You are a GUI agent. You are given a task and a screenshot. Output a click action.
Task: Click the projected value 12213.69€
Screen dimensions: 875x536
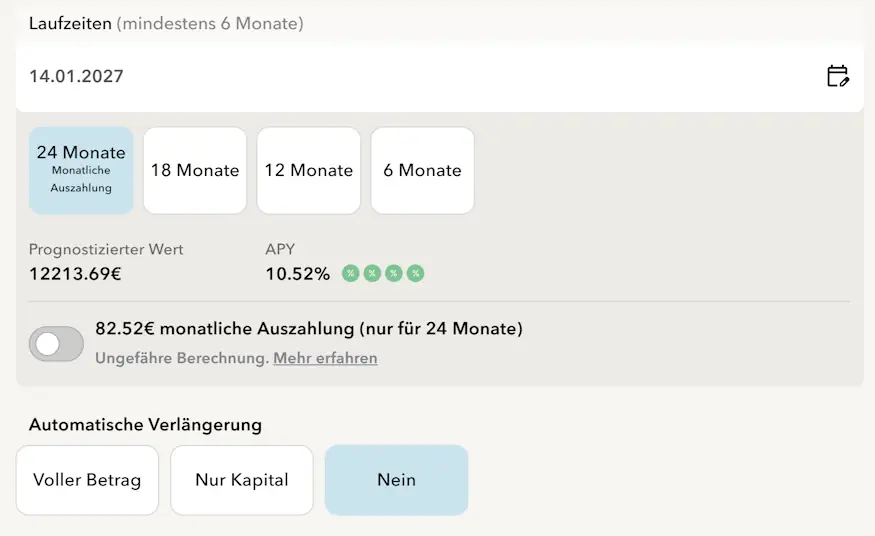point(75,273)
